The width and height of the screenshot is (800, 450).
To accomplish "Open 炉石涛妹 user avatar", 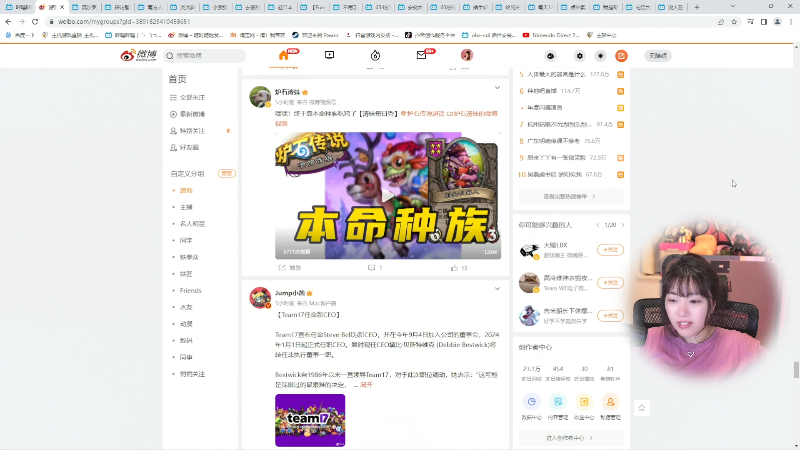I will [x=260, y=96].
